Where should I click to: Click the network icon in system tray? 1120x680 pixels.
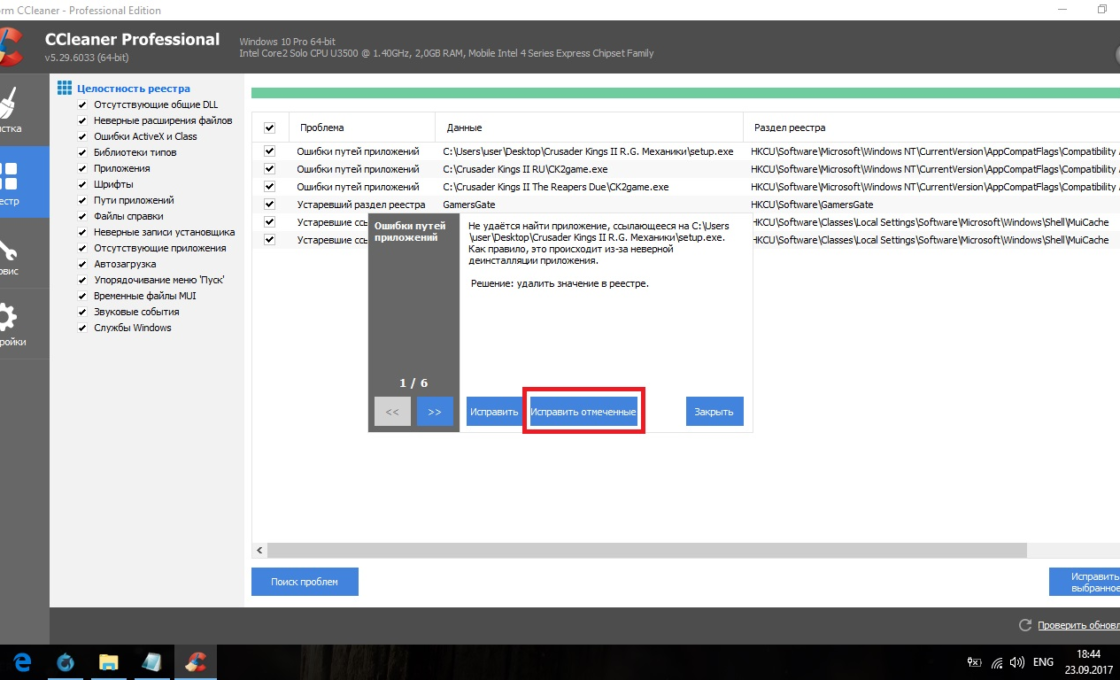pyautogui.click(x=996, y=662)
